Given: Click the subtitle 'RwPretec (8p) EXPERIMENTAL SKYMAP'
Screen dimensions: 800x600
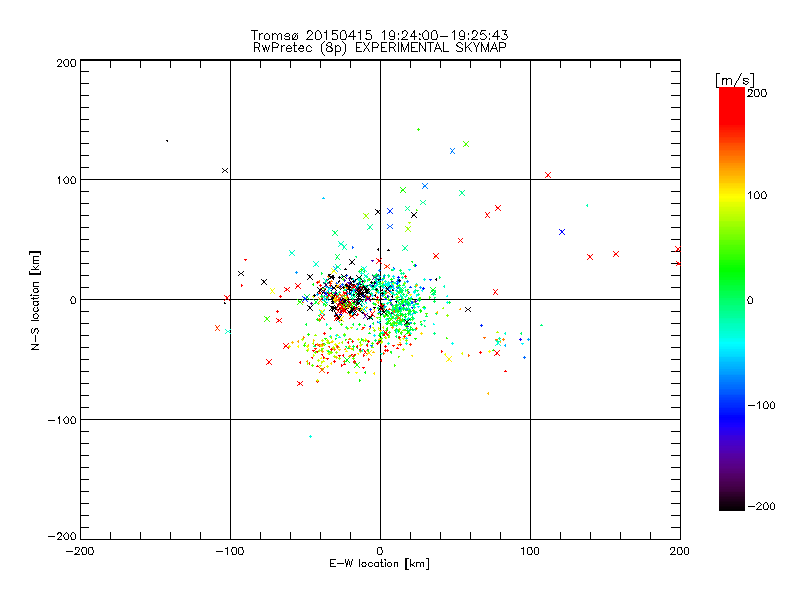Looking at the screenshot, I should (380, 48).
